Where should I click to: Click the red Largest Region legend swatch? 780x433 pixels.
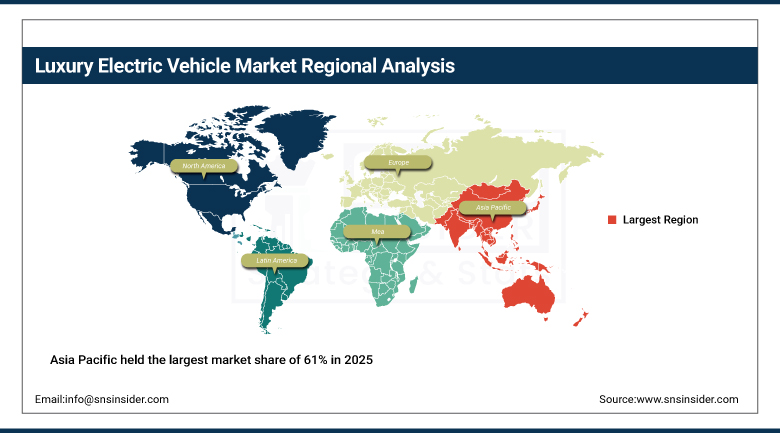click(612, 220)
